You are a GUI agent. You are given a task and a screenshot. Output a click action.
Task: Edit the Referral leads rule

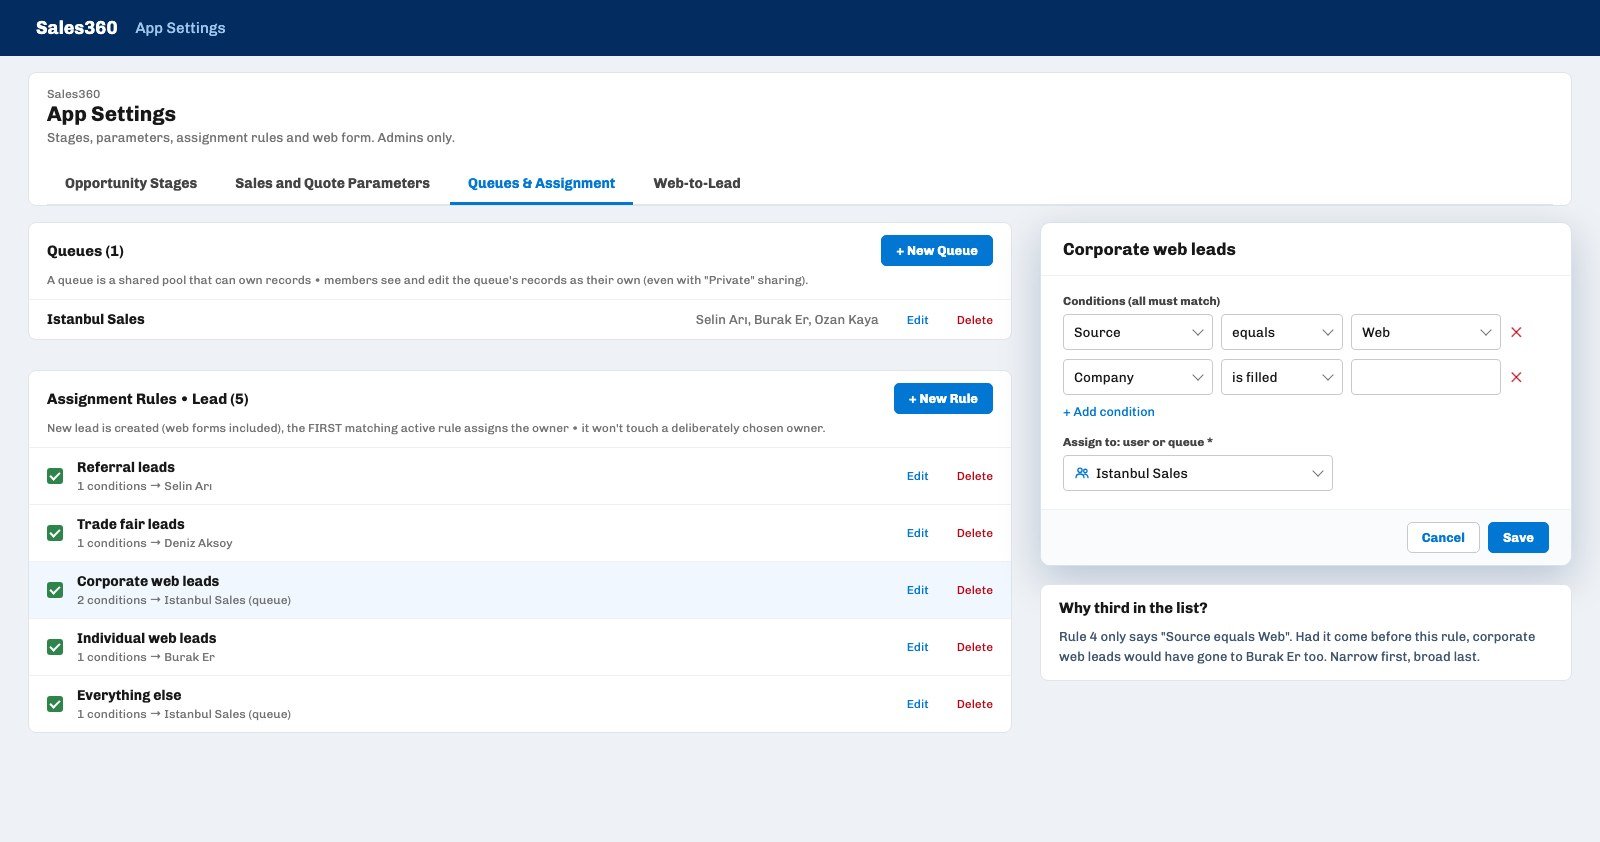click(x=917, y=476)
